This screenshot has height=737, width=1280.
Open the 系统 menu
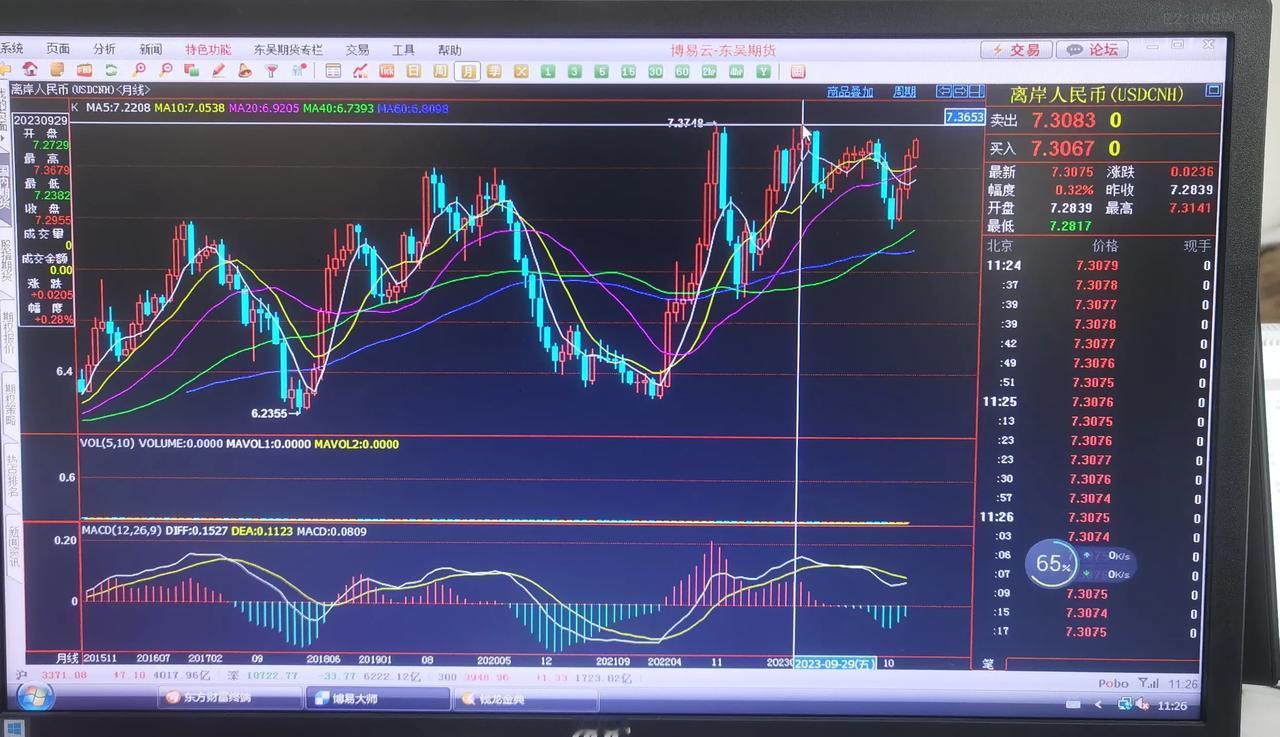click(x=11, y=48)
